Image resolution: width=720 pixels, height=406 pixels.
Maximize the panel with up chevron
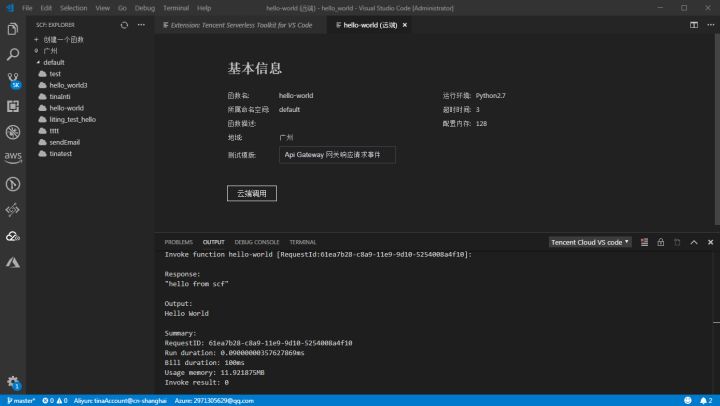[694, 242]
